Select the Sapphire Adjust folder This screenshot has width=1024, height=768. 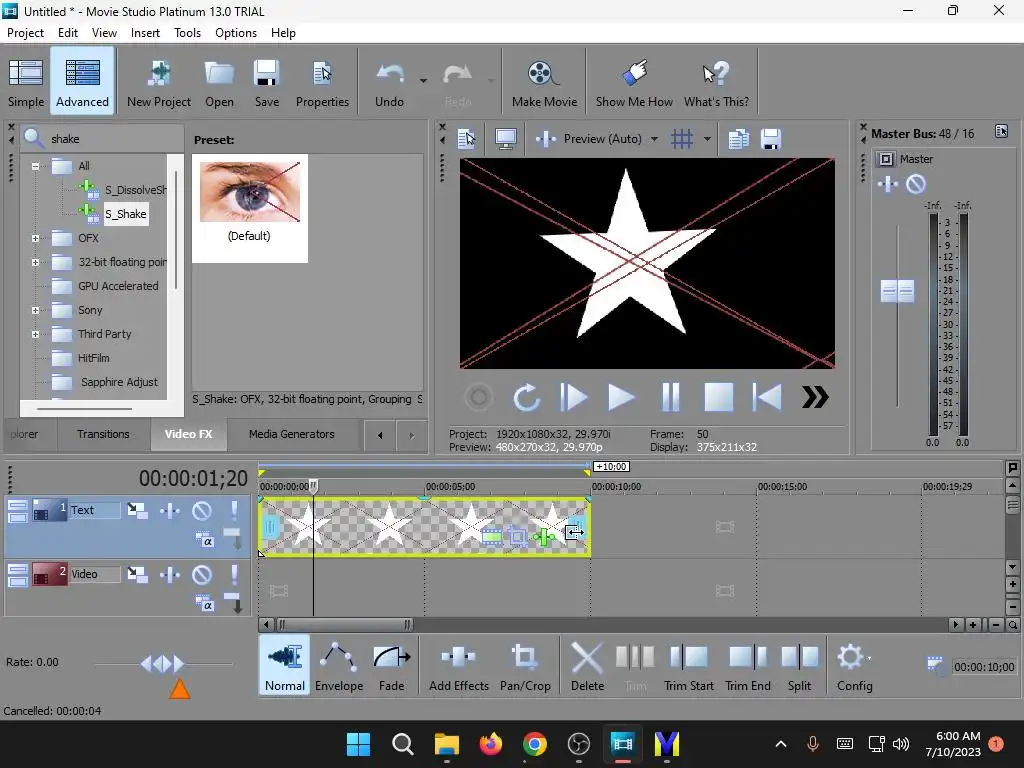coord(119,382)
